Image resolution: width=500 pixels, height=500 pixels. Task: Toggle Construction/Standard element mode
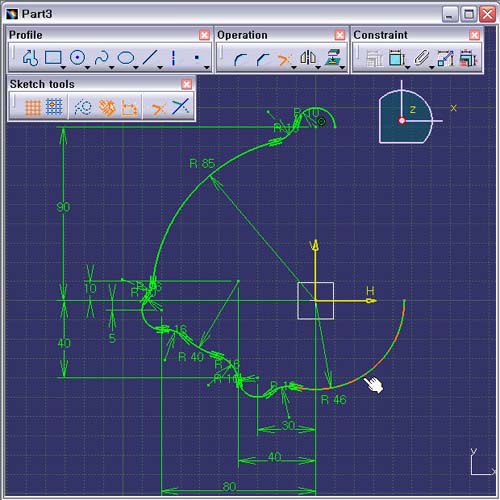[x=83, y=107]
